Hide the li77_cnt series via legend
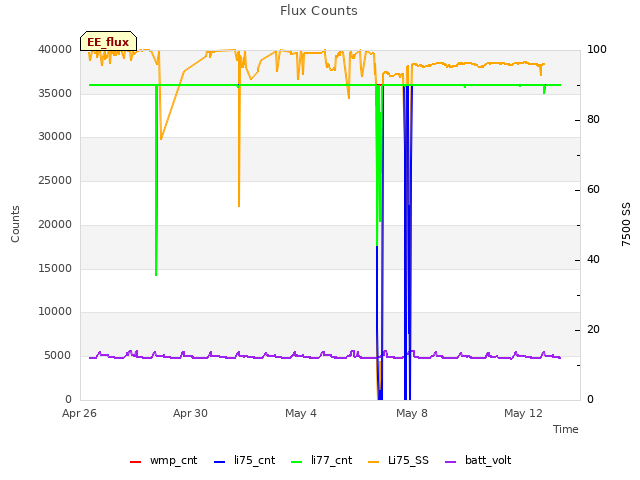This screenshot has height=480, width=640. click(321, 461)
